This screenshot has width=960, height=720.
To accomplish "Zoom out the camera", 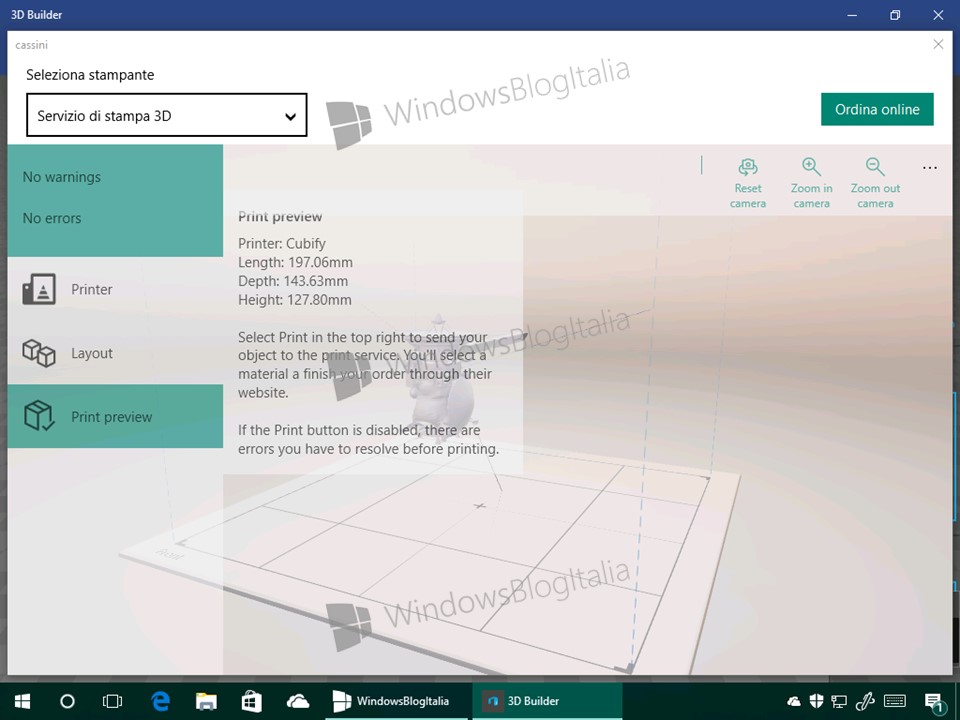I will click(x=875, y=183).
